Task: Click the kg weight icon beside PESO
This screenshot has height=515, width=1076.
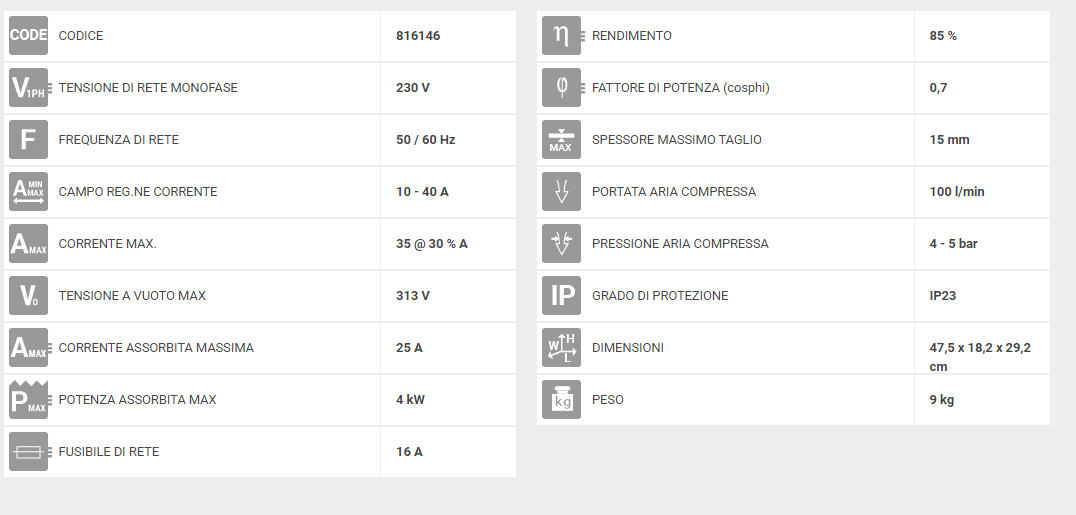Action: click(561, 400)
